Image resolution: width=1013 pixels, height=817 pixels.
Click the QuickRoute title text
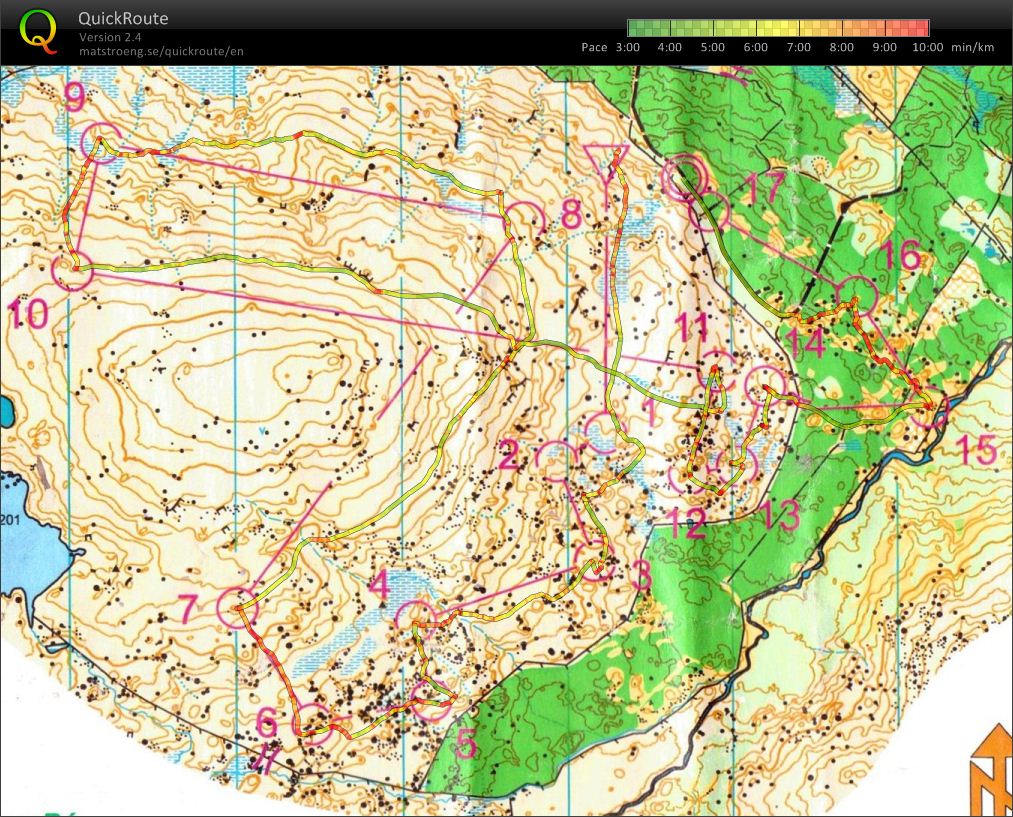tap(123, 18)
